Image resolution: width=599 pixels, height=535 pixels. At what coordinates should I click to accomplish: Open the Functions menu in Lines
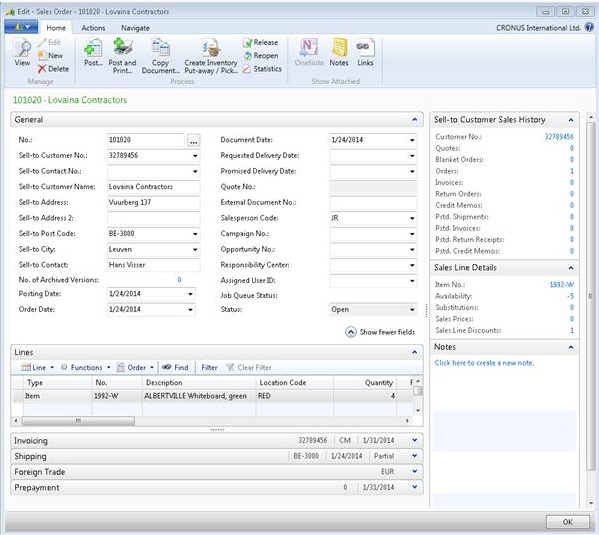pyautogui.click(x=86, y=367)
